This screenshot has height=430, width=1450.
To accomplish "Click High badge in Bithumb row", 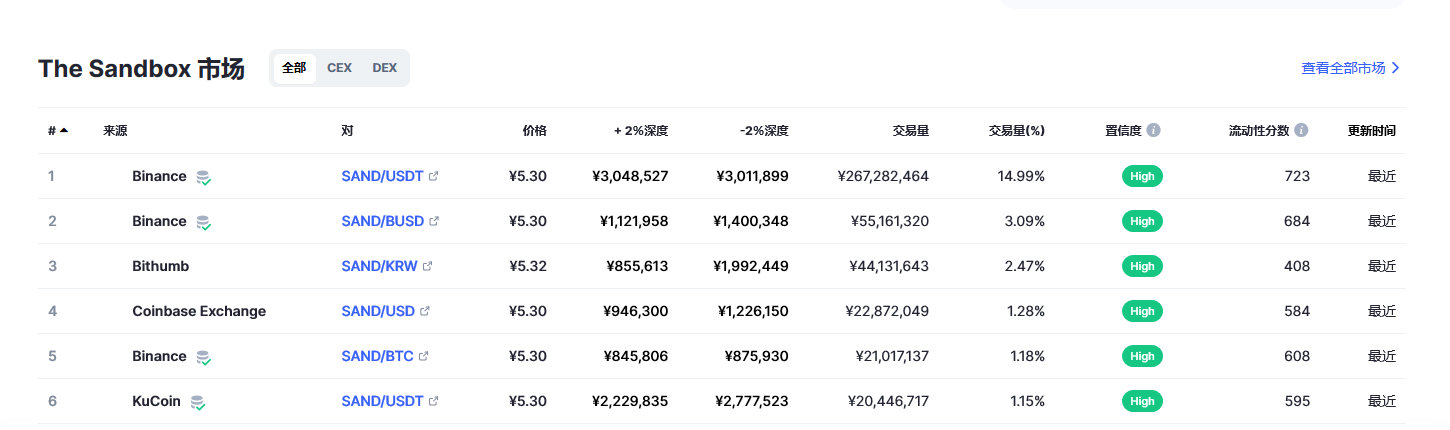I will (x=1142, y=266).
